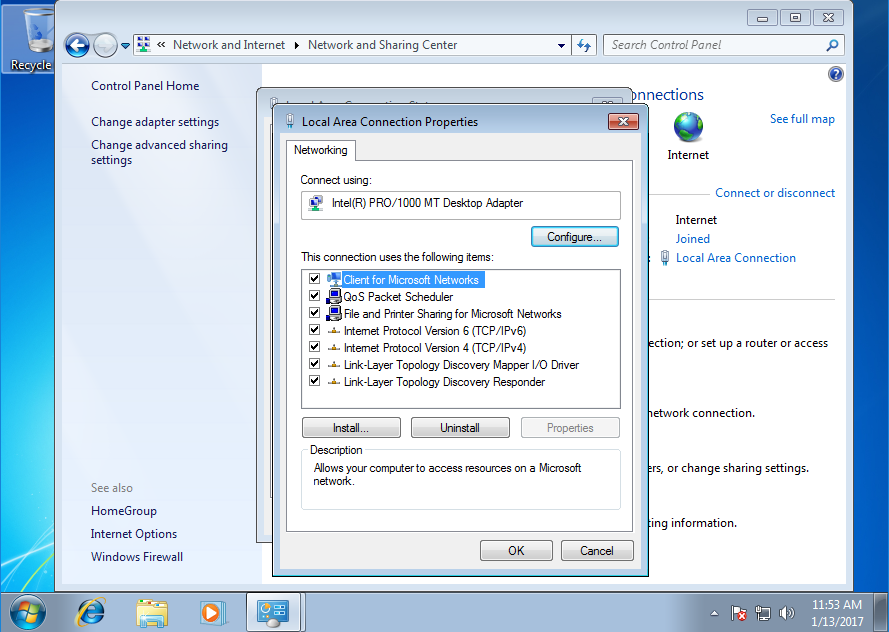
Task: Click the network status icon in system tray
Action: [763, 612]
